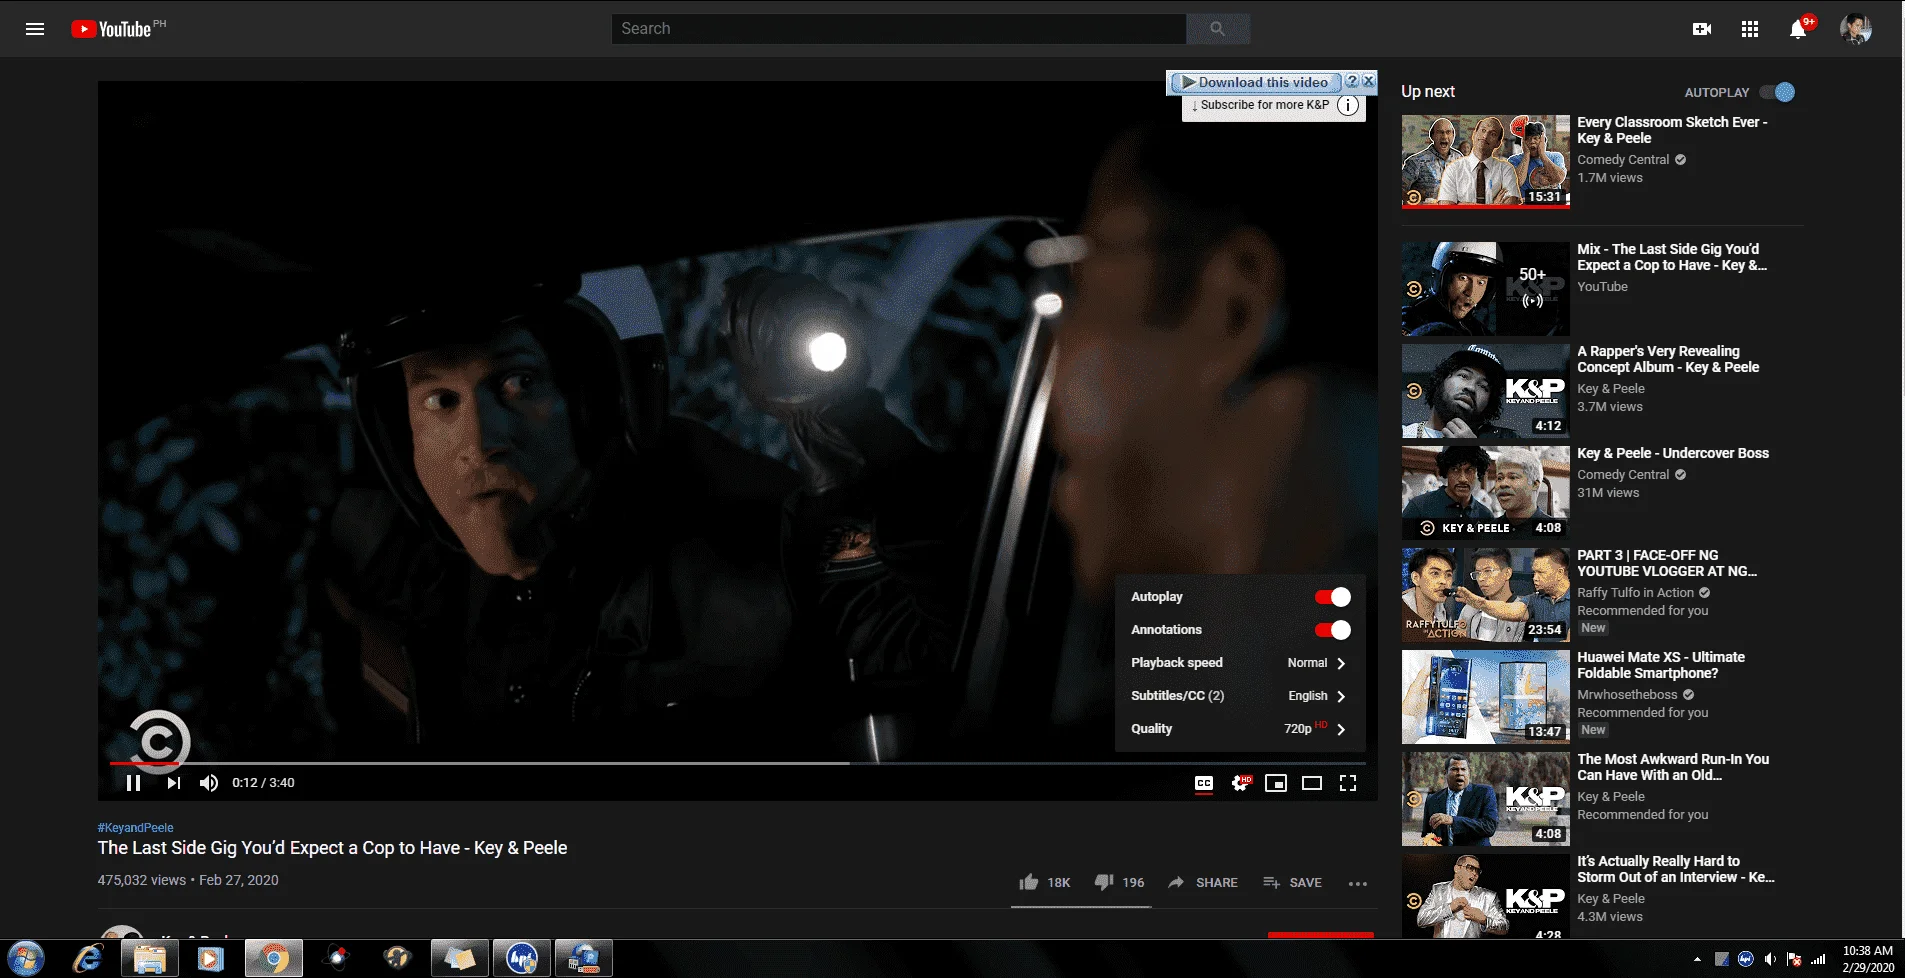Like the video with thumbs up

click(x=1044, y=882)
